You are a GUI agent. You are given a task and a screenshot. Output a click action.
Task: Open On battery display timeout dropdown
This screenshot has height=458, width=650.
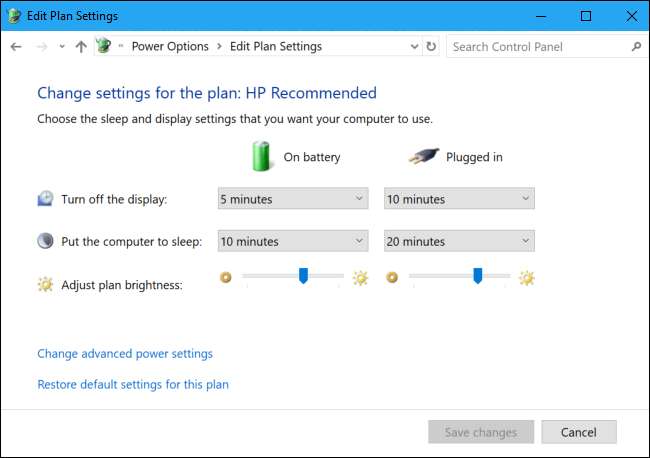pos(292,199)
